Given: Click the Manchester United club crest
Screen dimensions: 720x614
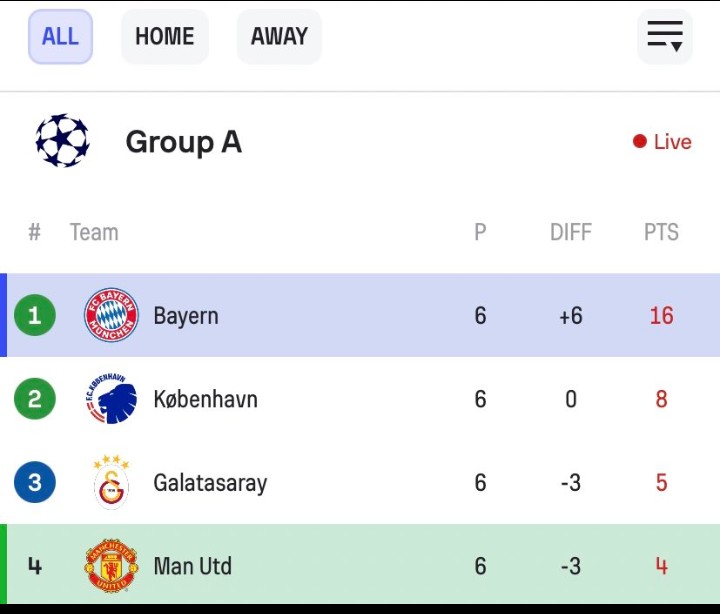Looking at the screenshot, I should click(x=111, y=566).
